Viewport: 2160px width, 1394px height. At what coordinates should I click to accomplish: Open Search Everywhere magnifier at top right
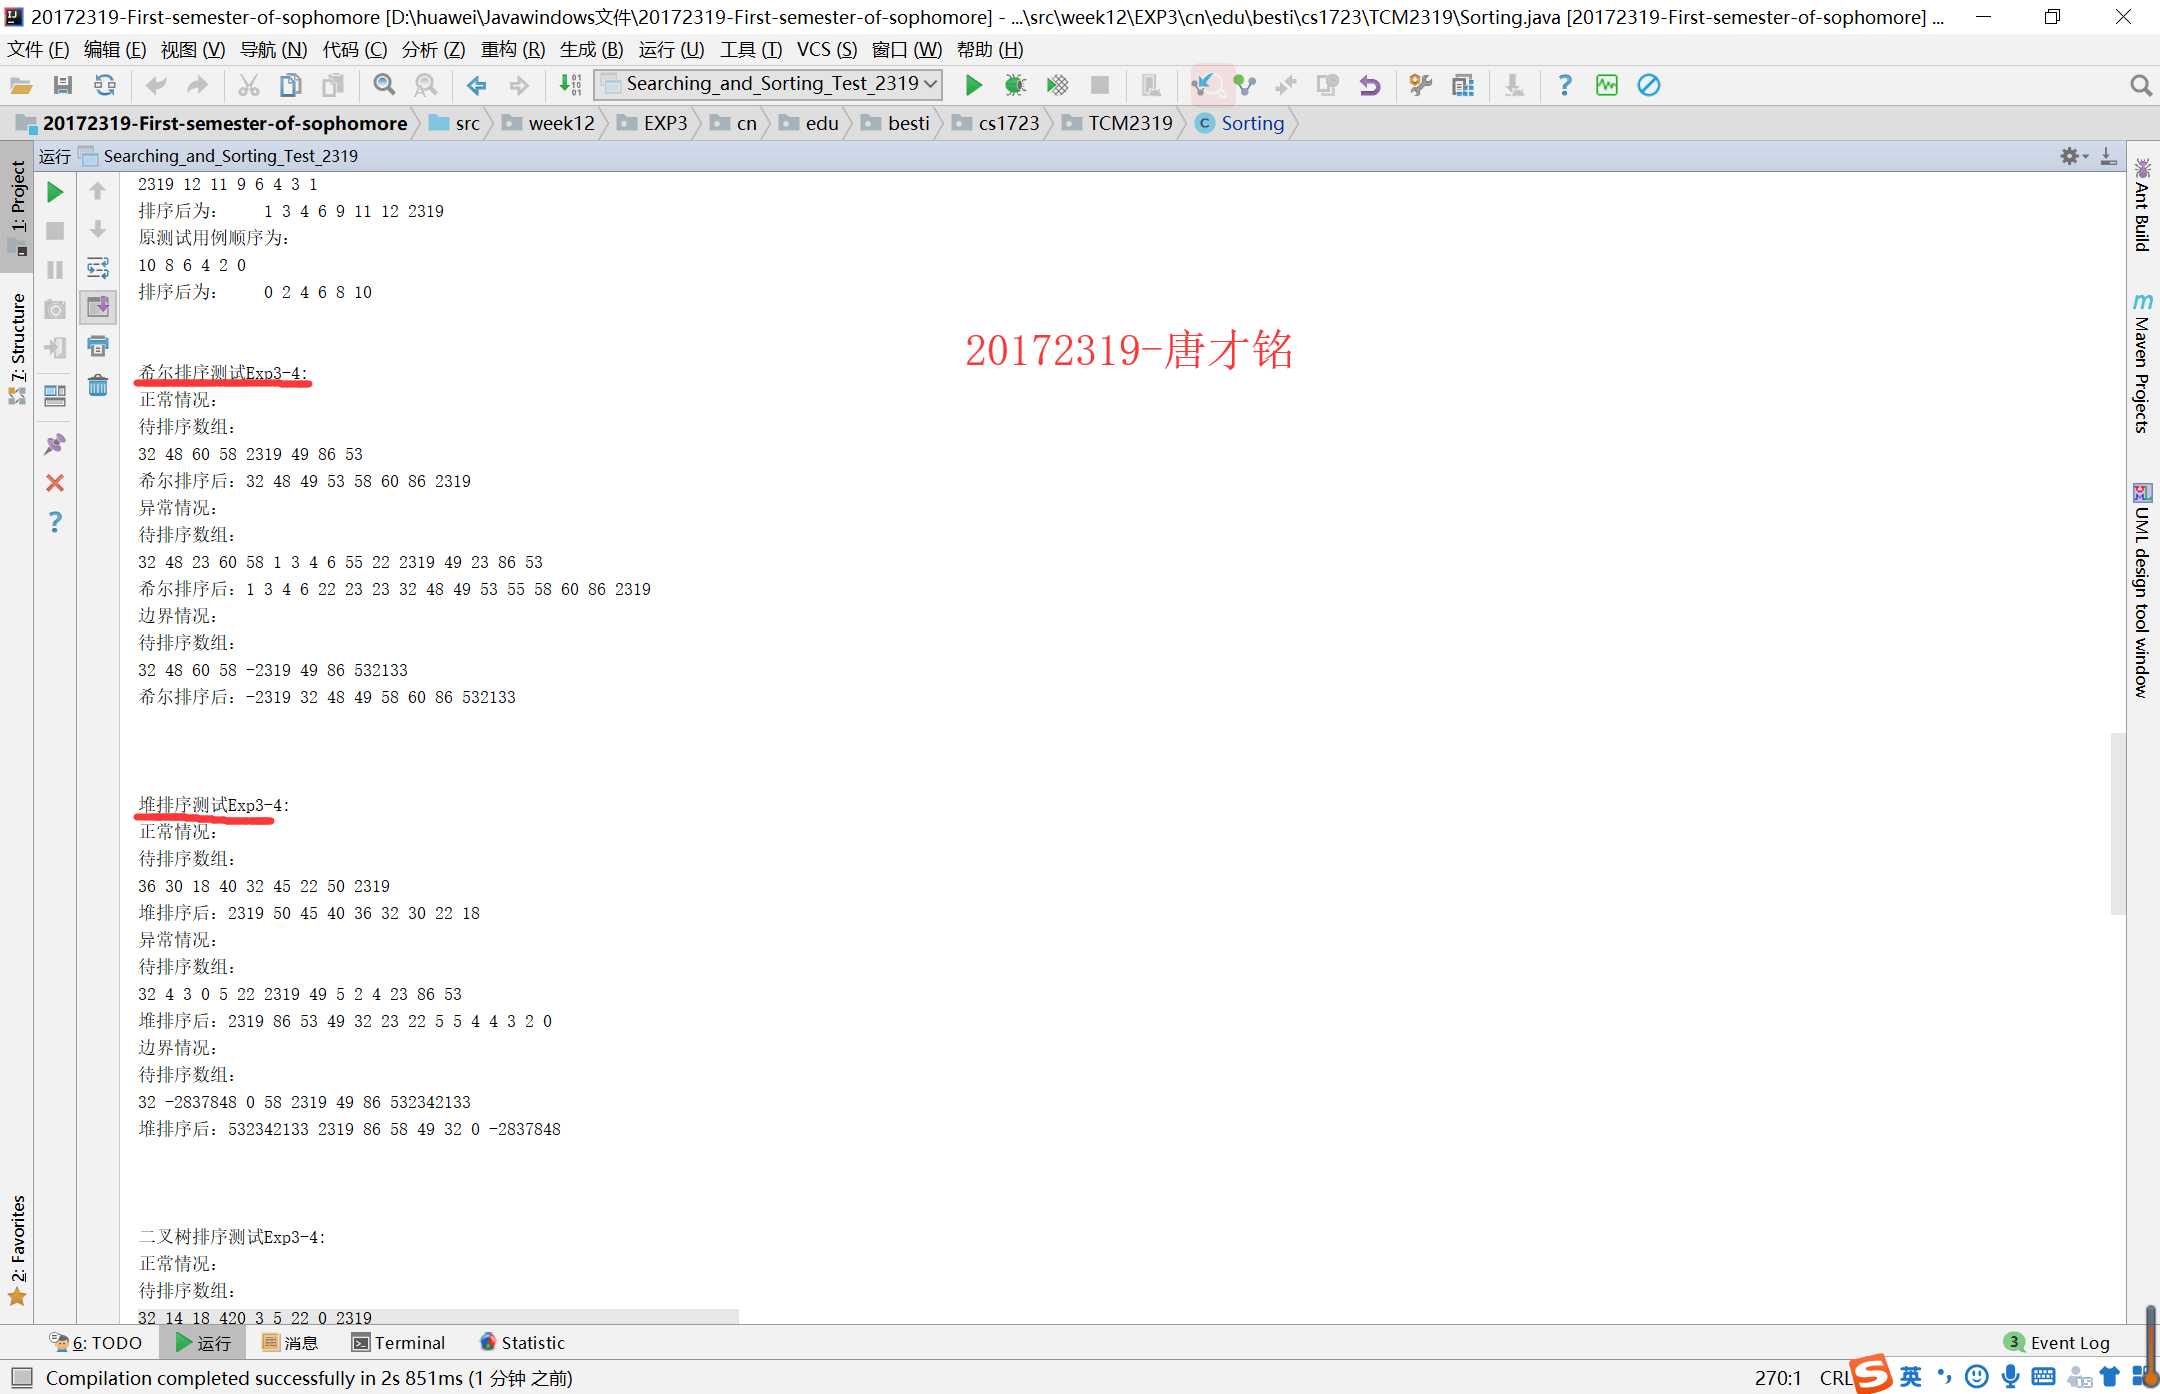(x=2140, y=86)
